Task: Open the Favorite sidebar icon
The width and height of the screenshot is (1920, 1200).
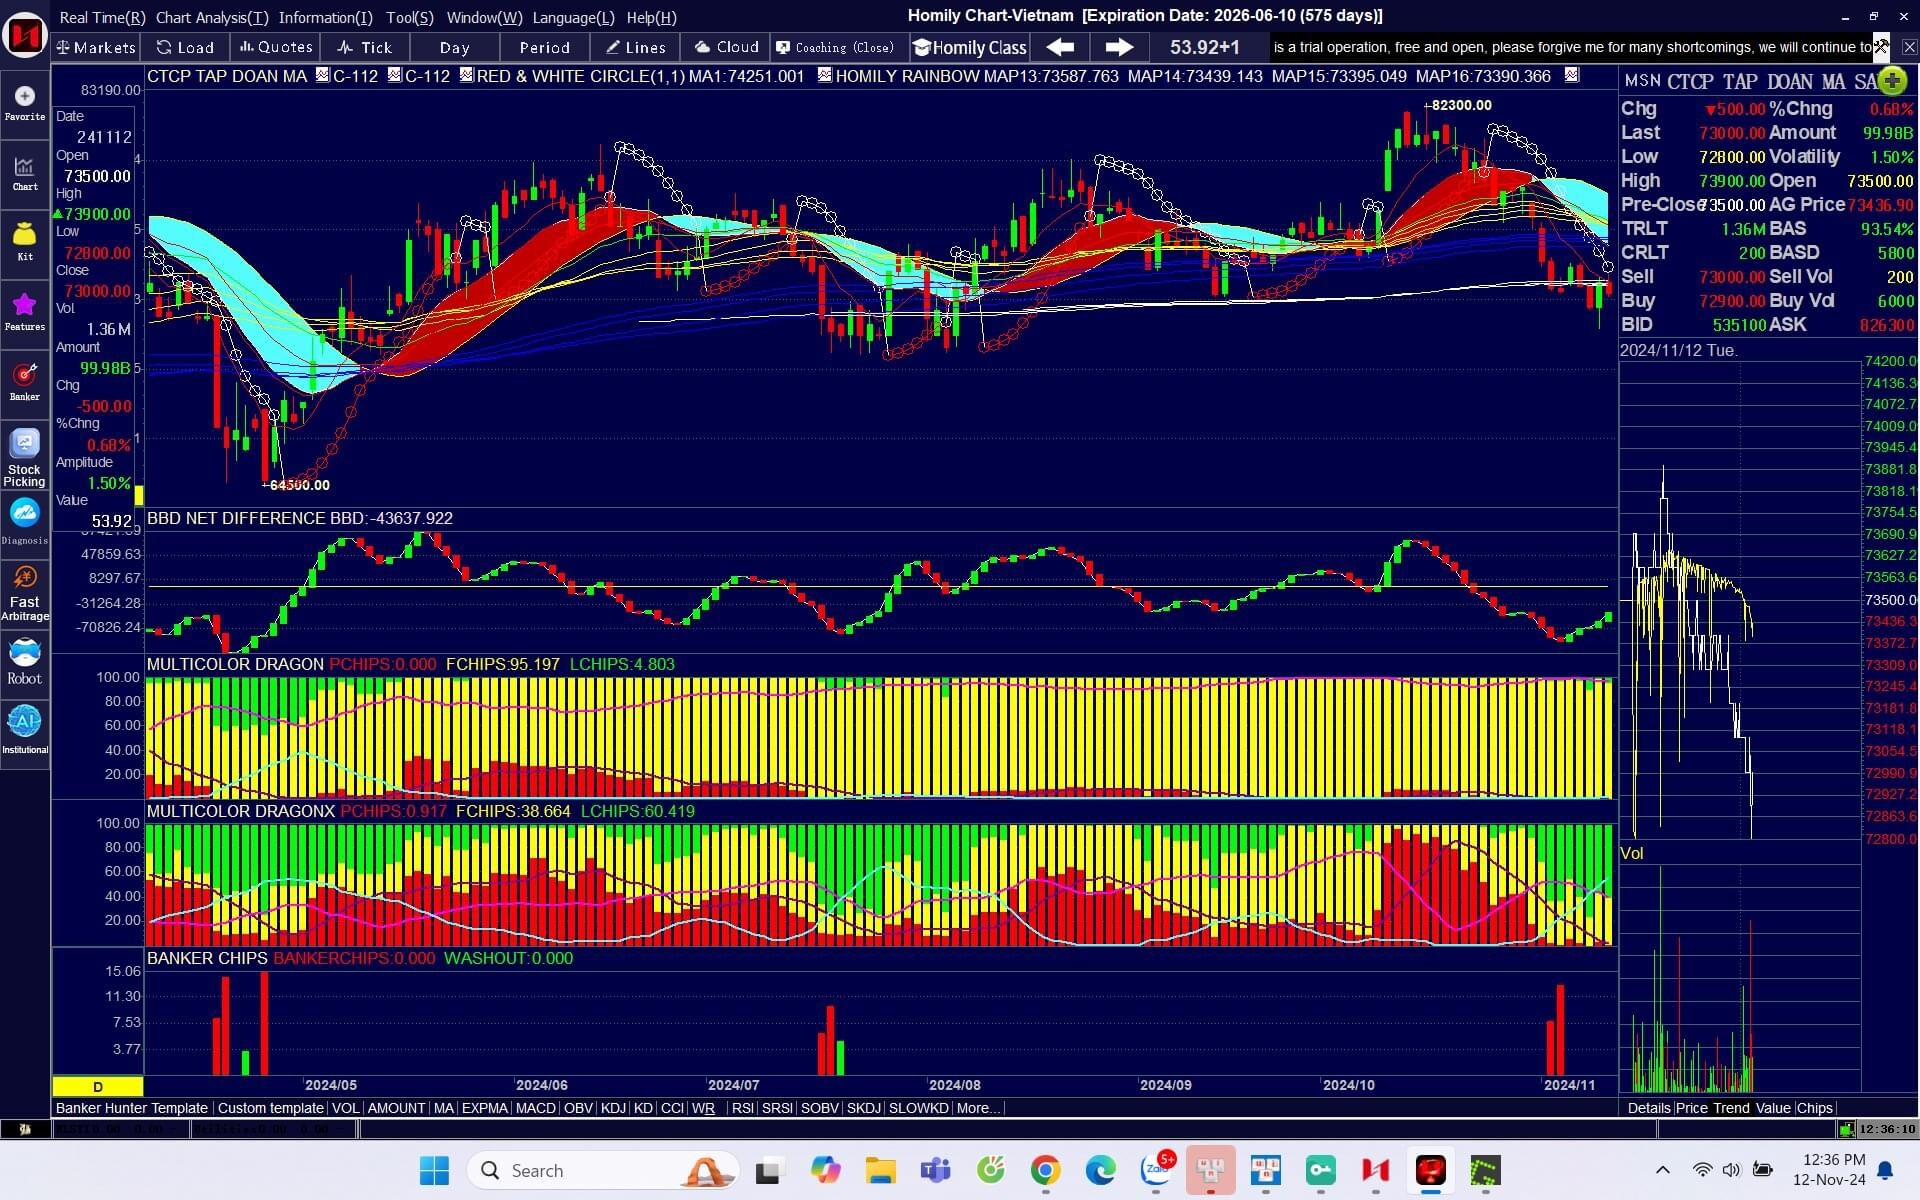Action: 24,103
